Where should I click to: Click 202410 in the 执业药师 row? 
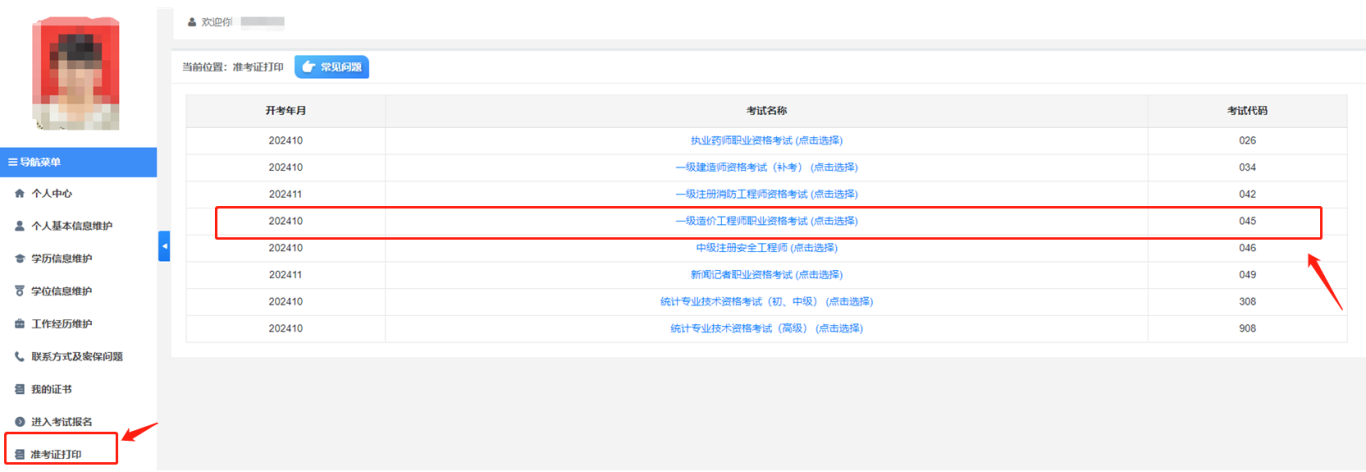pyautogui.click(x=285, y=140)
